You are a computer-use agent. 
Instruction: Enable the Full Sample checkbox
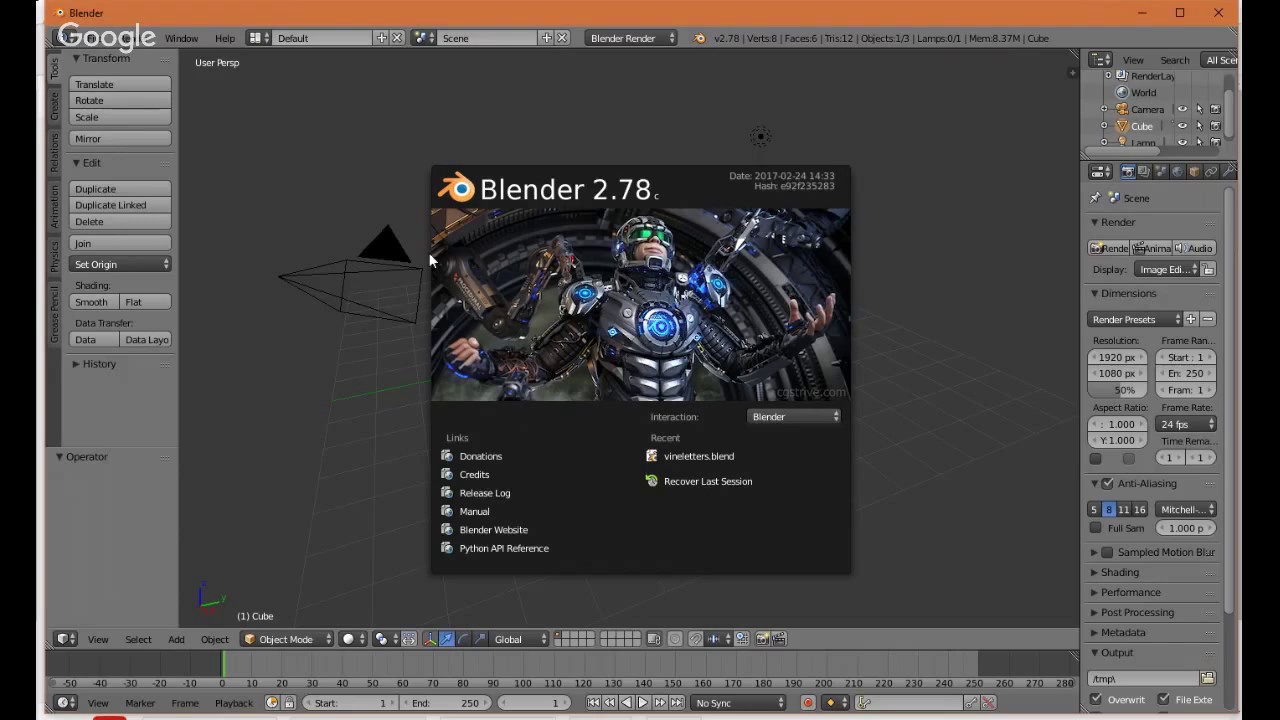pos(1096,528)
